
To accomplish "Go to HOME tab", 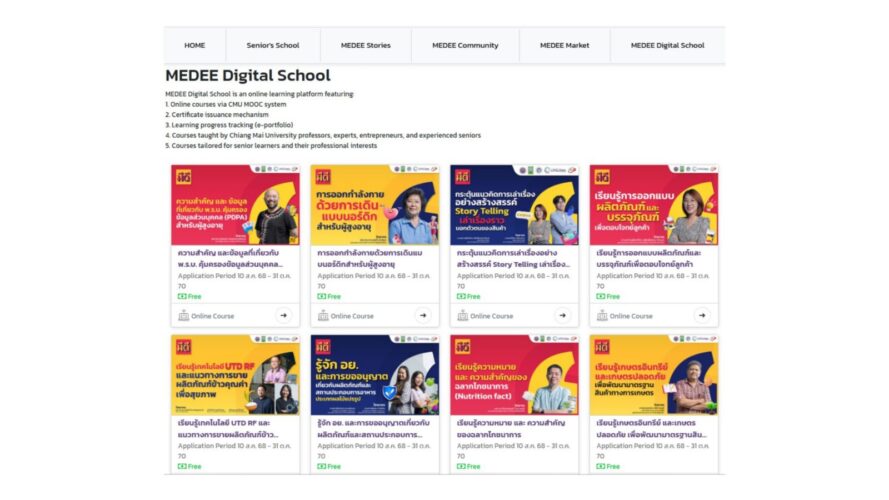I will point(194,45).
